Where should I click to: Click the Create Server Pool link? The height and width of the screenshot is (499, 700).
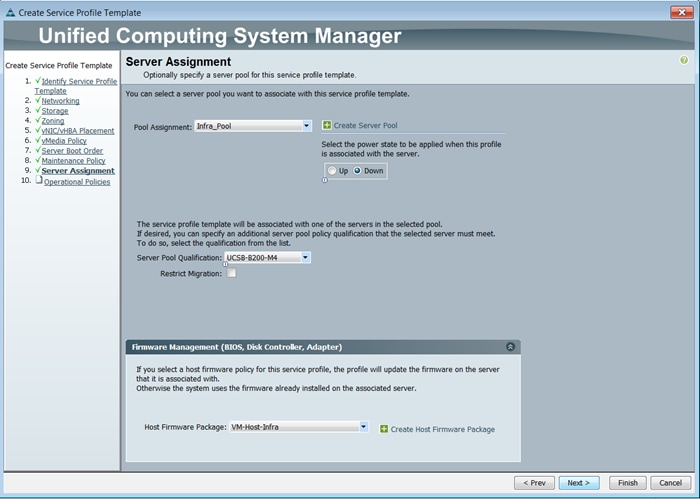tap(365, 125)
